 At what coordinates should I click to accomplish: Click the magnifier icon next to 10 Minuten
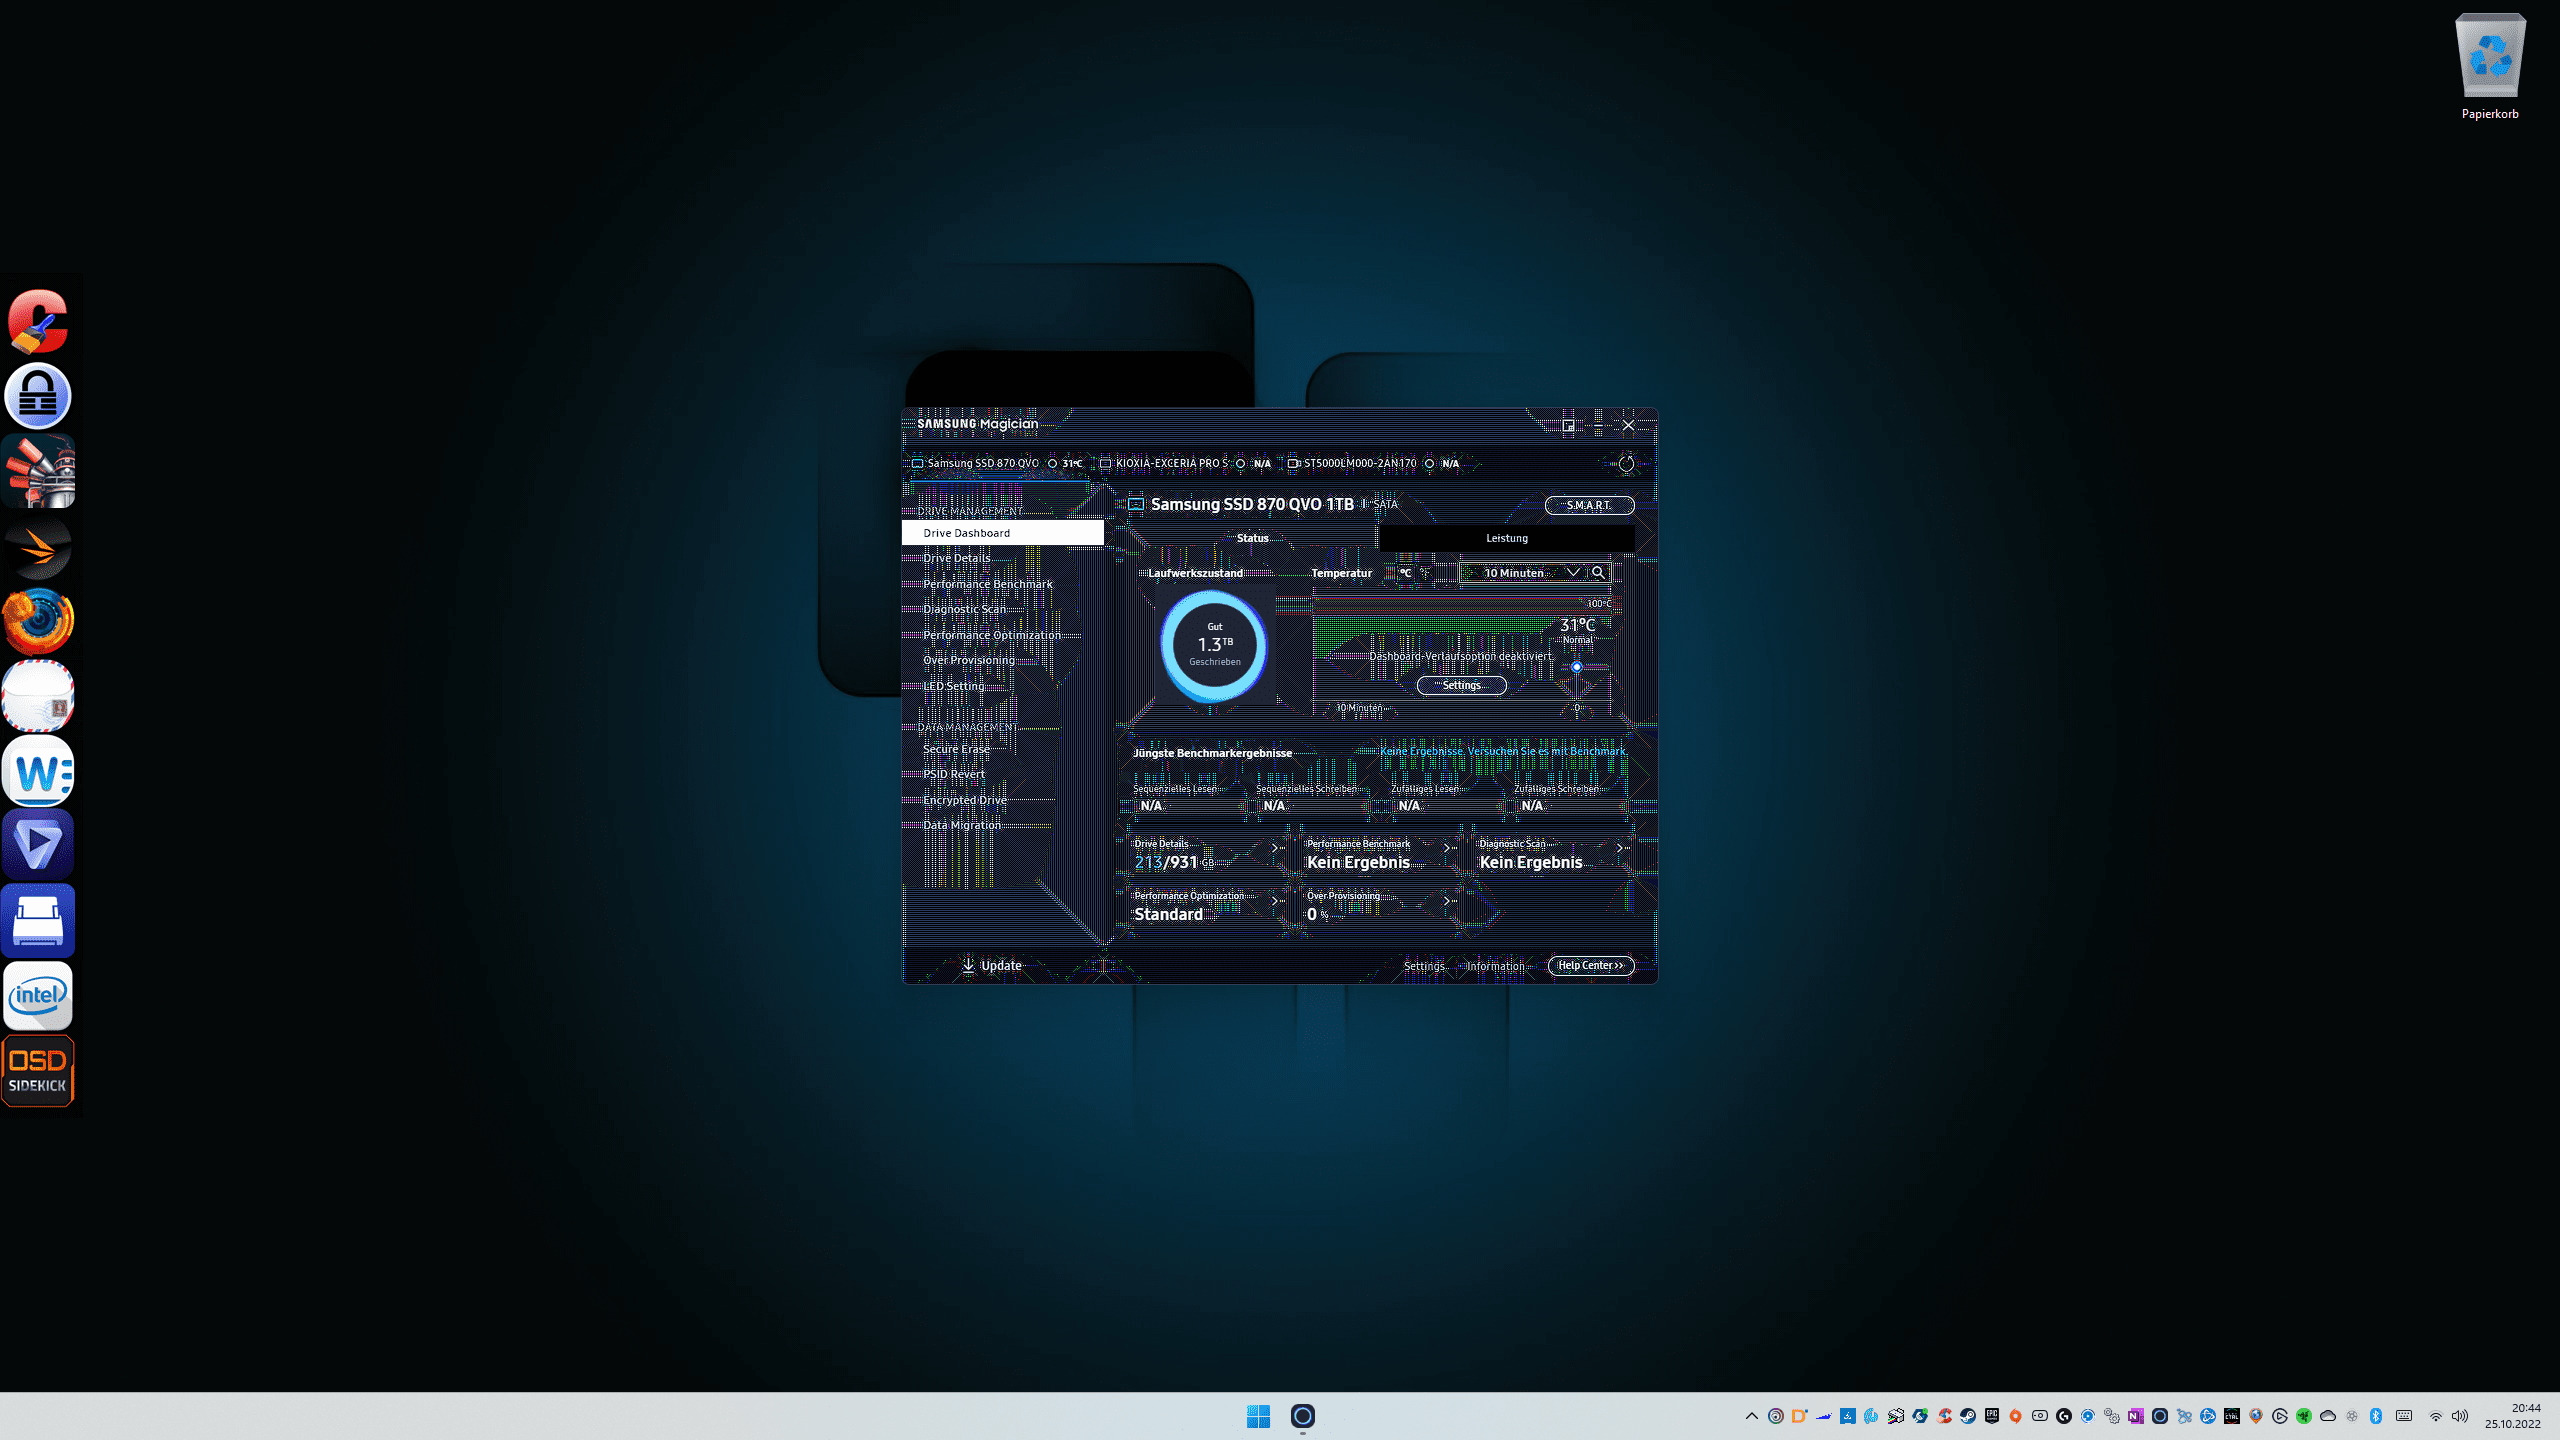(1598, 573)
